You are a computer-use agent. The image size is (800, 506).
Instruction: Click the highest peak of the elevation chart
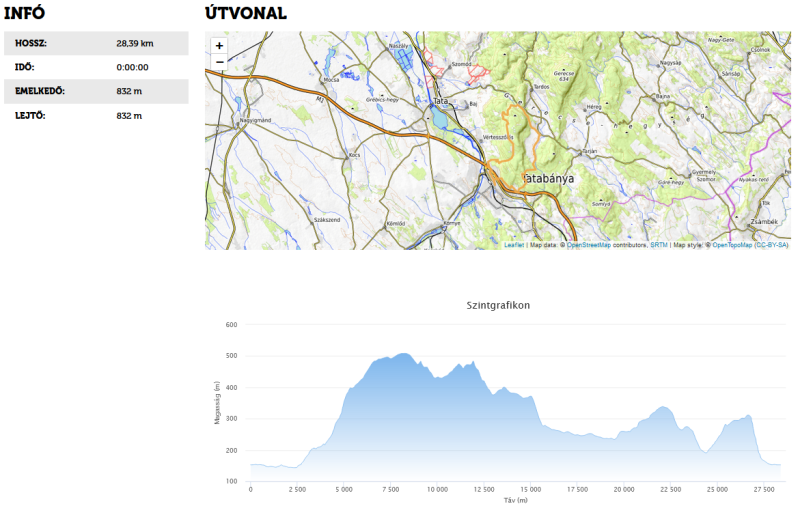point(405,353)
